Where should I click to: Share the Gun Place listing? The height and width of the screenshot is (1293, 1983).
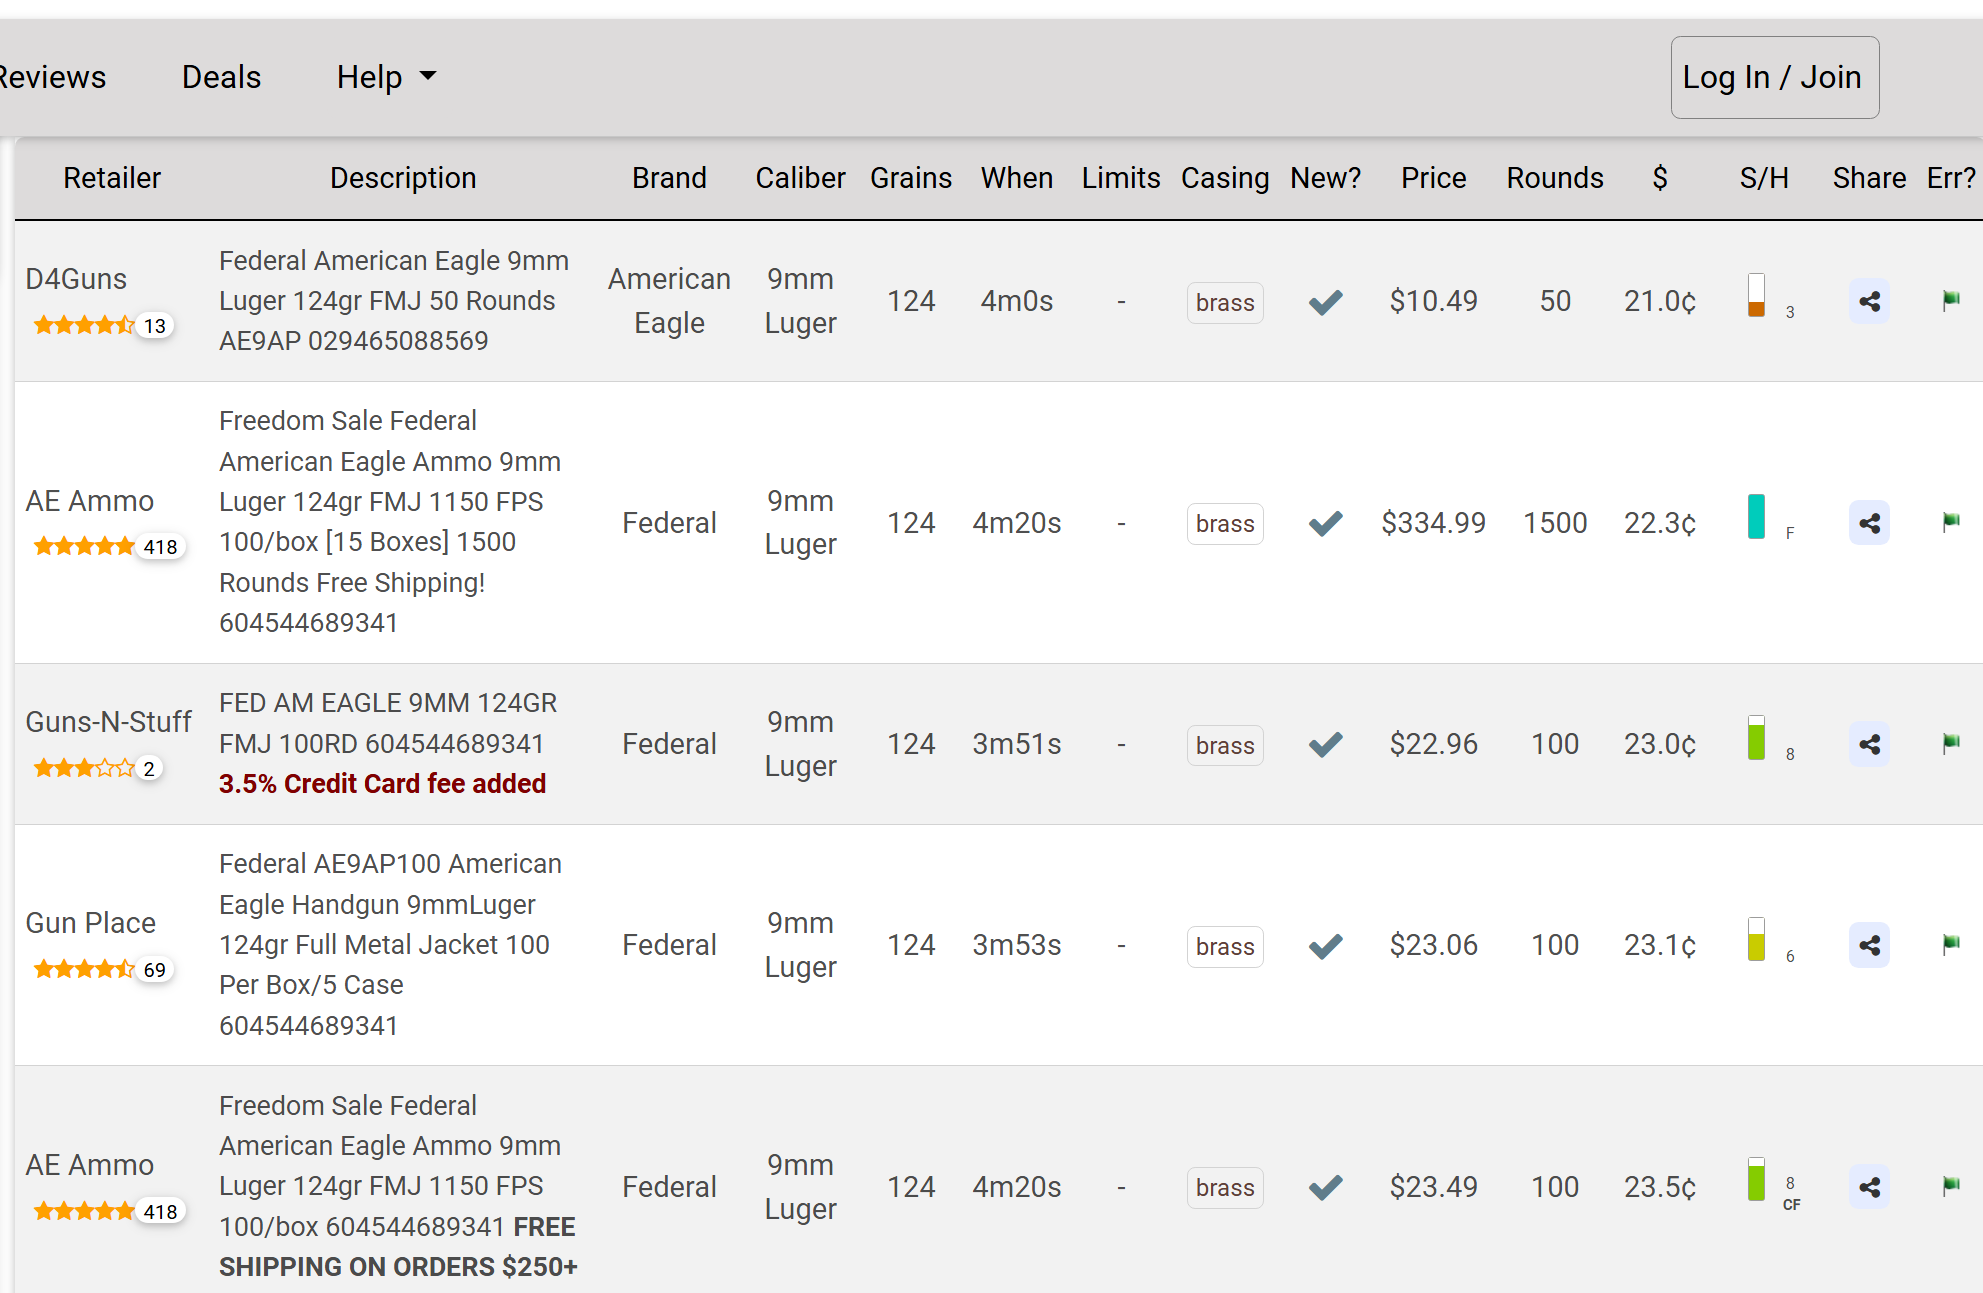tap(1869, 945)
